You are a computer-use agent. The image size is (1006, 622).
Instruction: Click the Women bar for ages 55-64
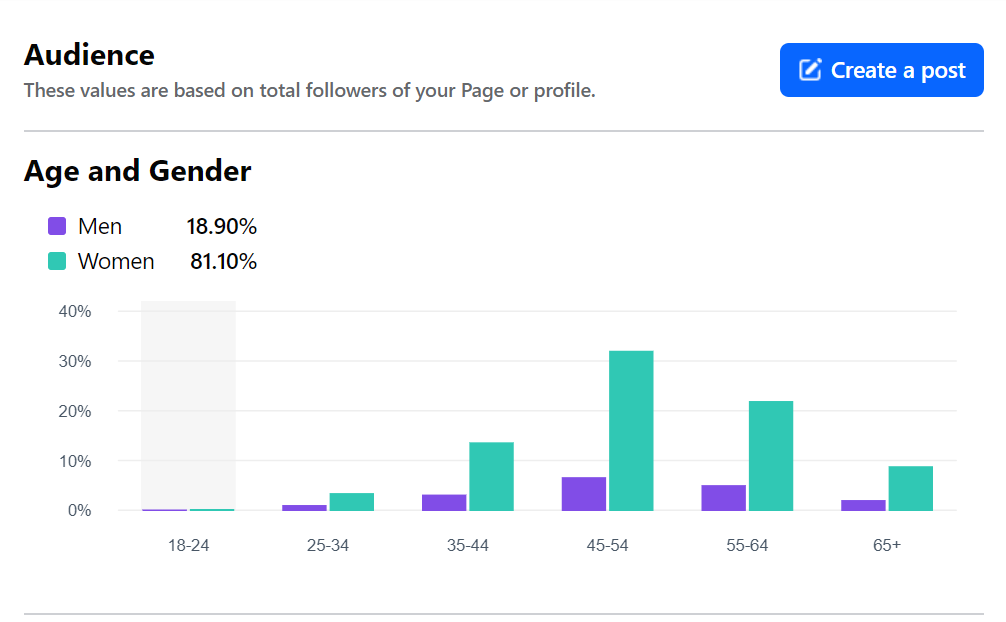point(771,455)
